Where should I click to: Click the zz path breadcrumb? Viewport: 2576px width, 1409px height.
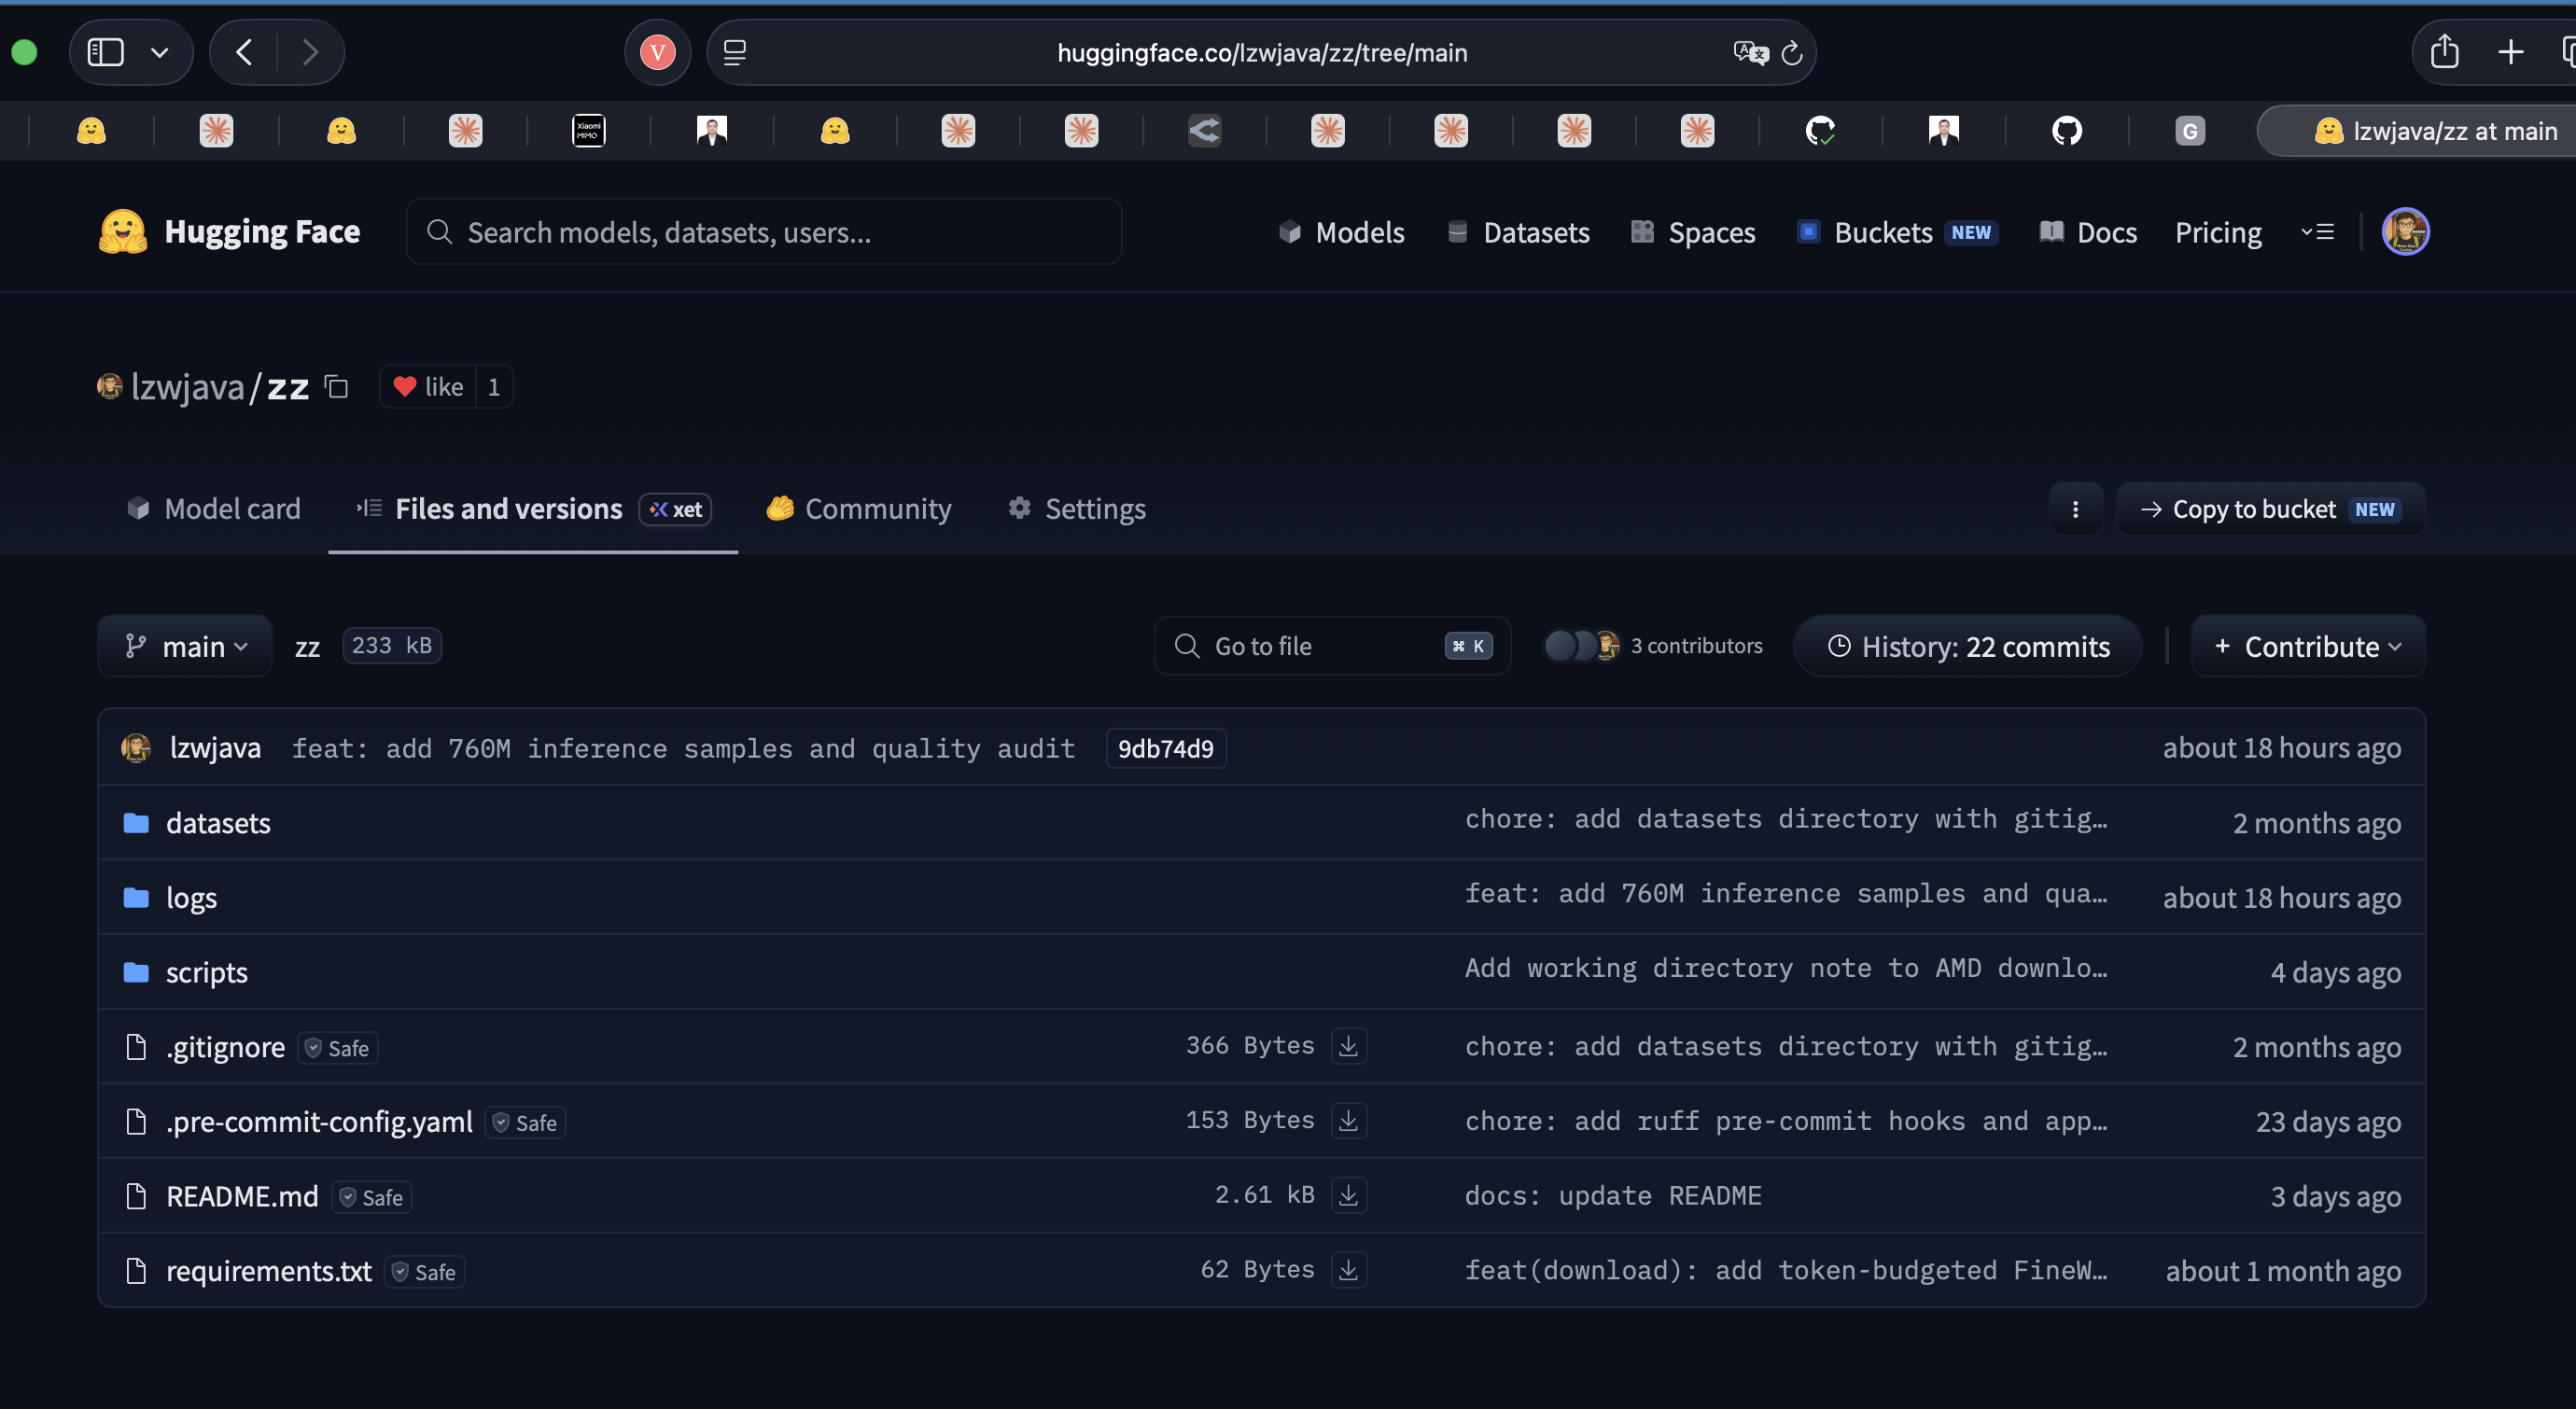click(307, 647)
